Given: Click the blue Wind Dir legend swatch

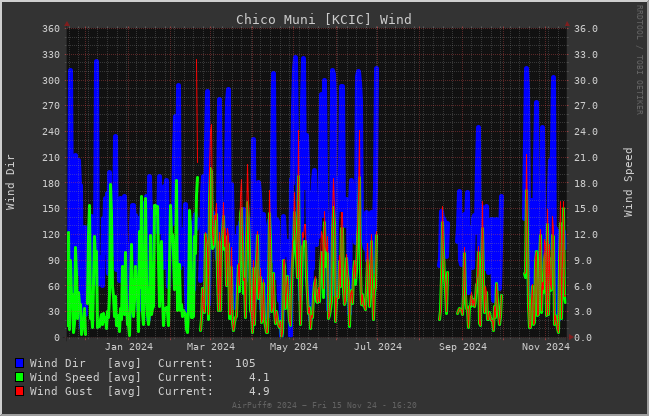Looking at the screenshot, I should coord(19,363).
